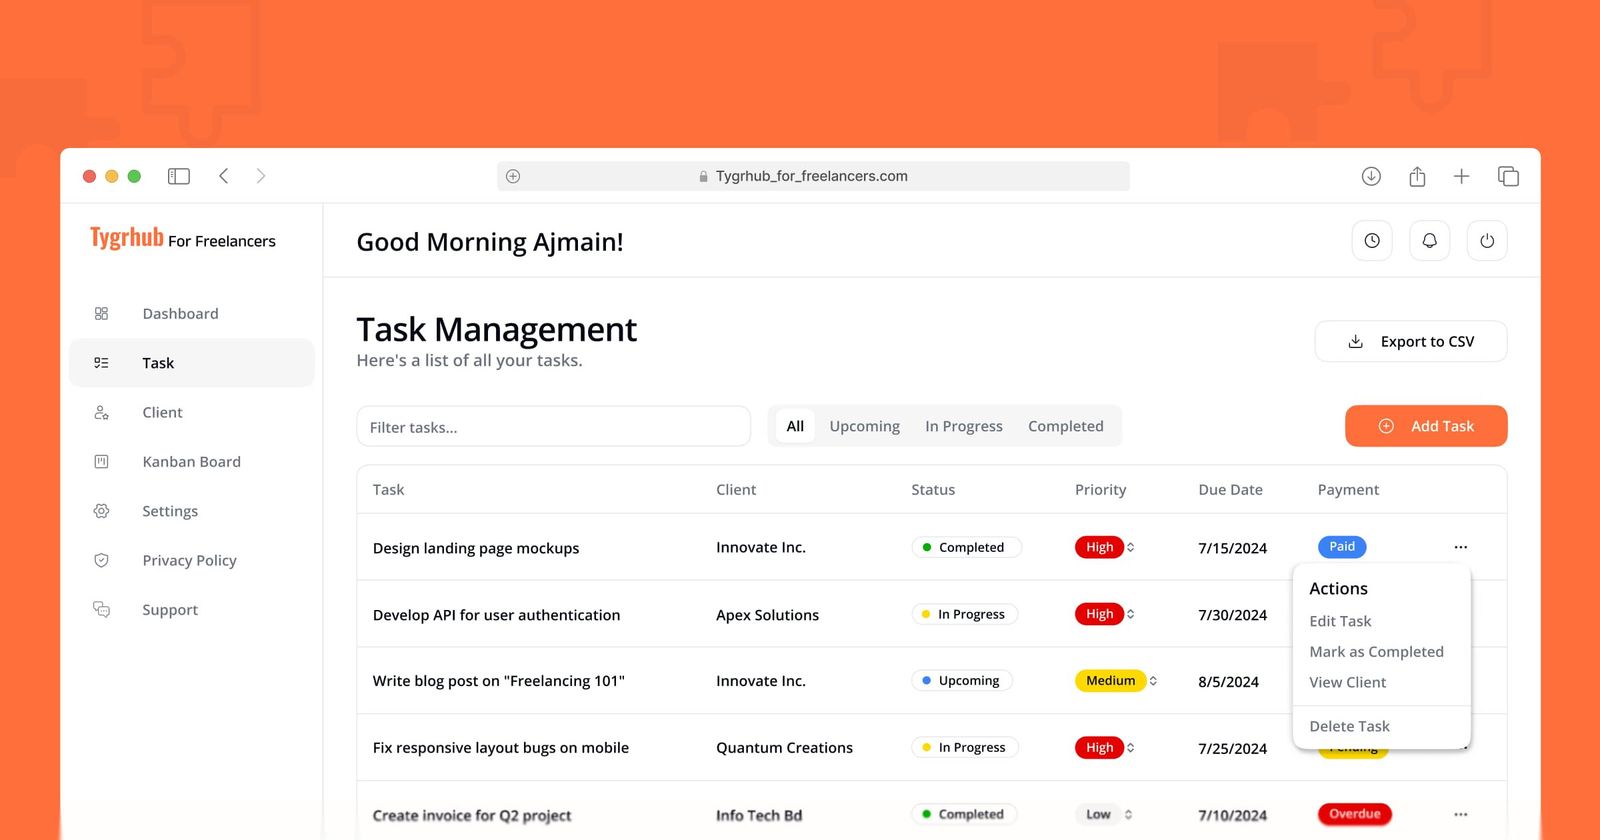
Task: Click the Apex Solutions client cell
Action: click(x=767, y=615)
